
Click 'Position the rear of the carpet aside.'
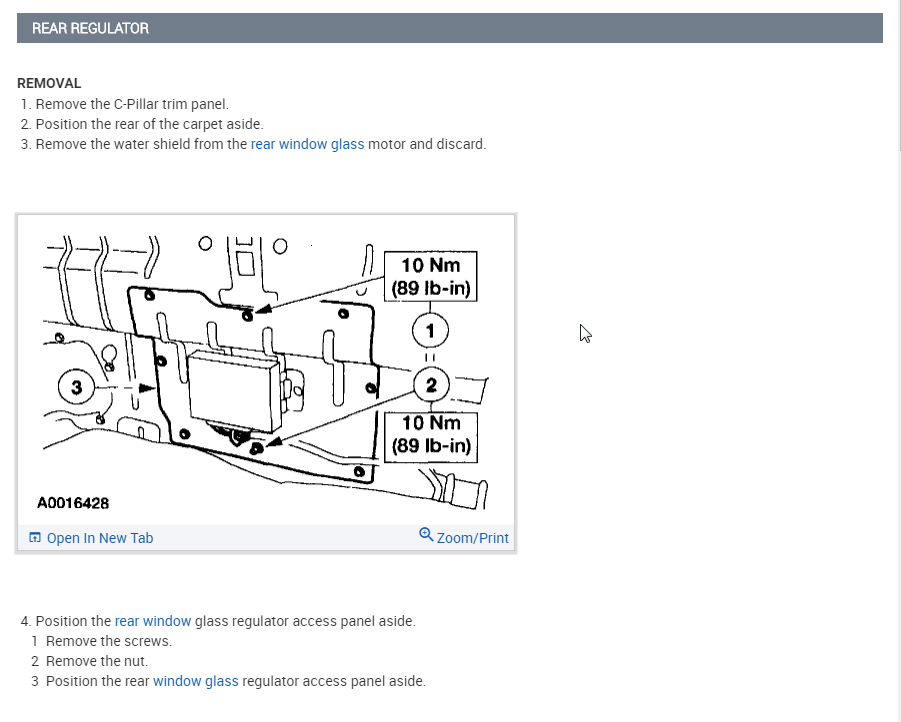[x=149, y=124]
